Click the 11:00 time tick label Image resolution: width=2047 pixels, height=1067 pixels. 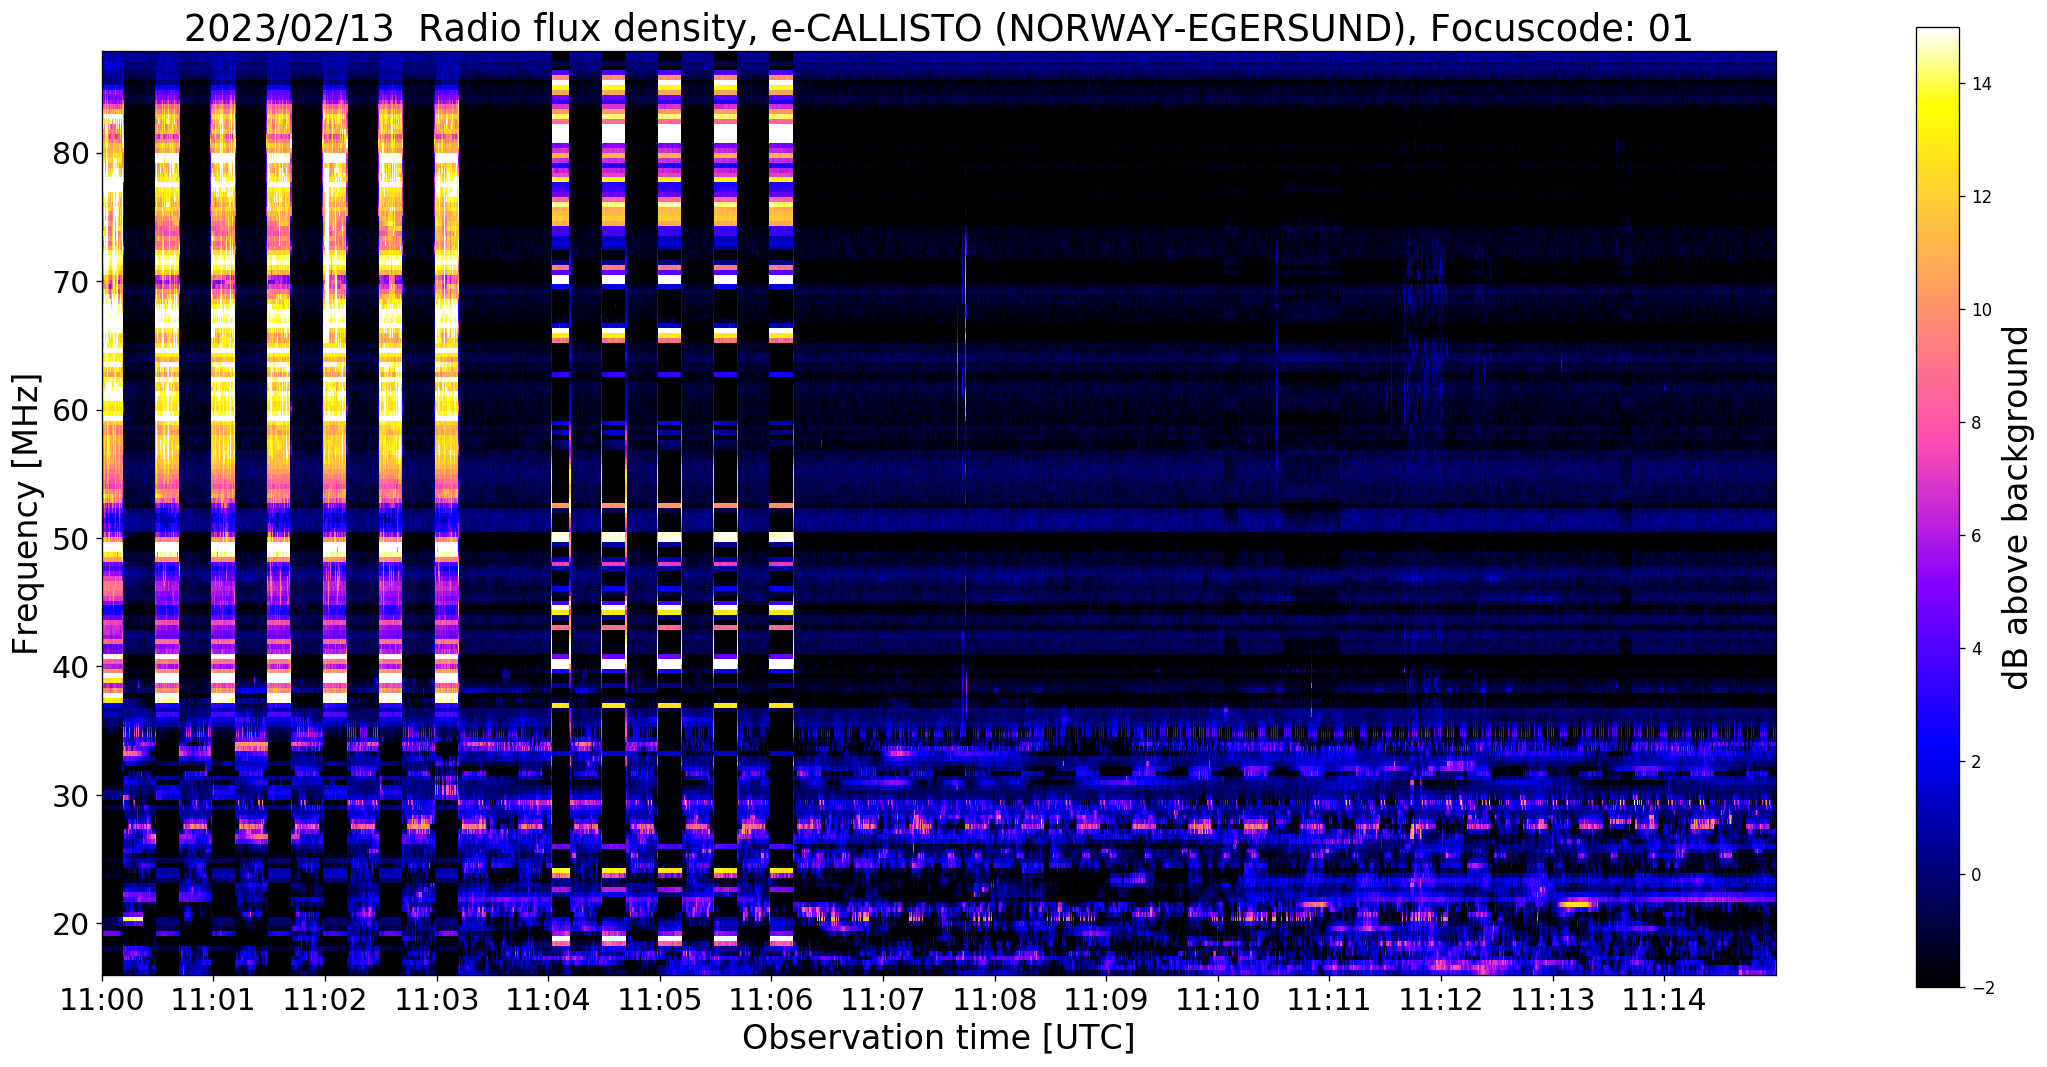[102, 1000]
